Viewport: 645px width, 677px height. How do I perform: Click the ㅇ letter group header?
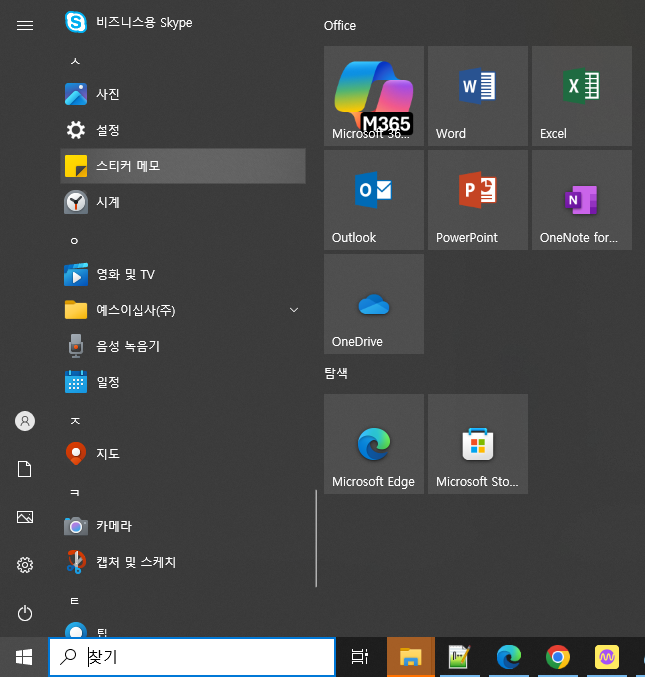pos(74,241)
